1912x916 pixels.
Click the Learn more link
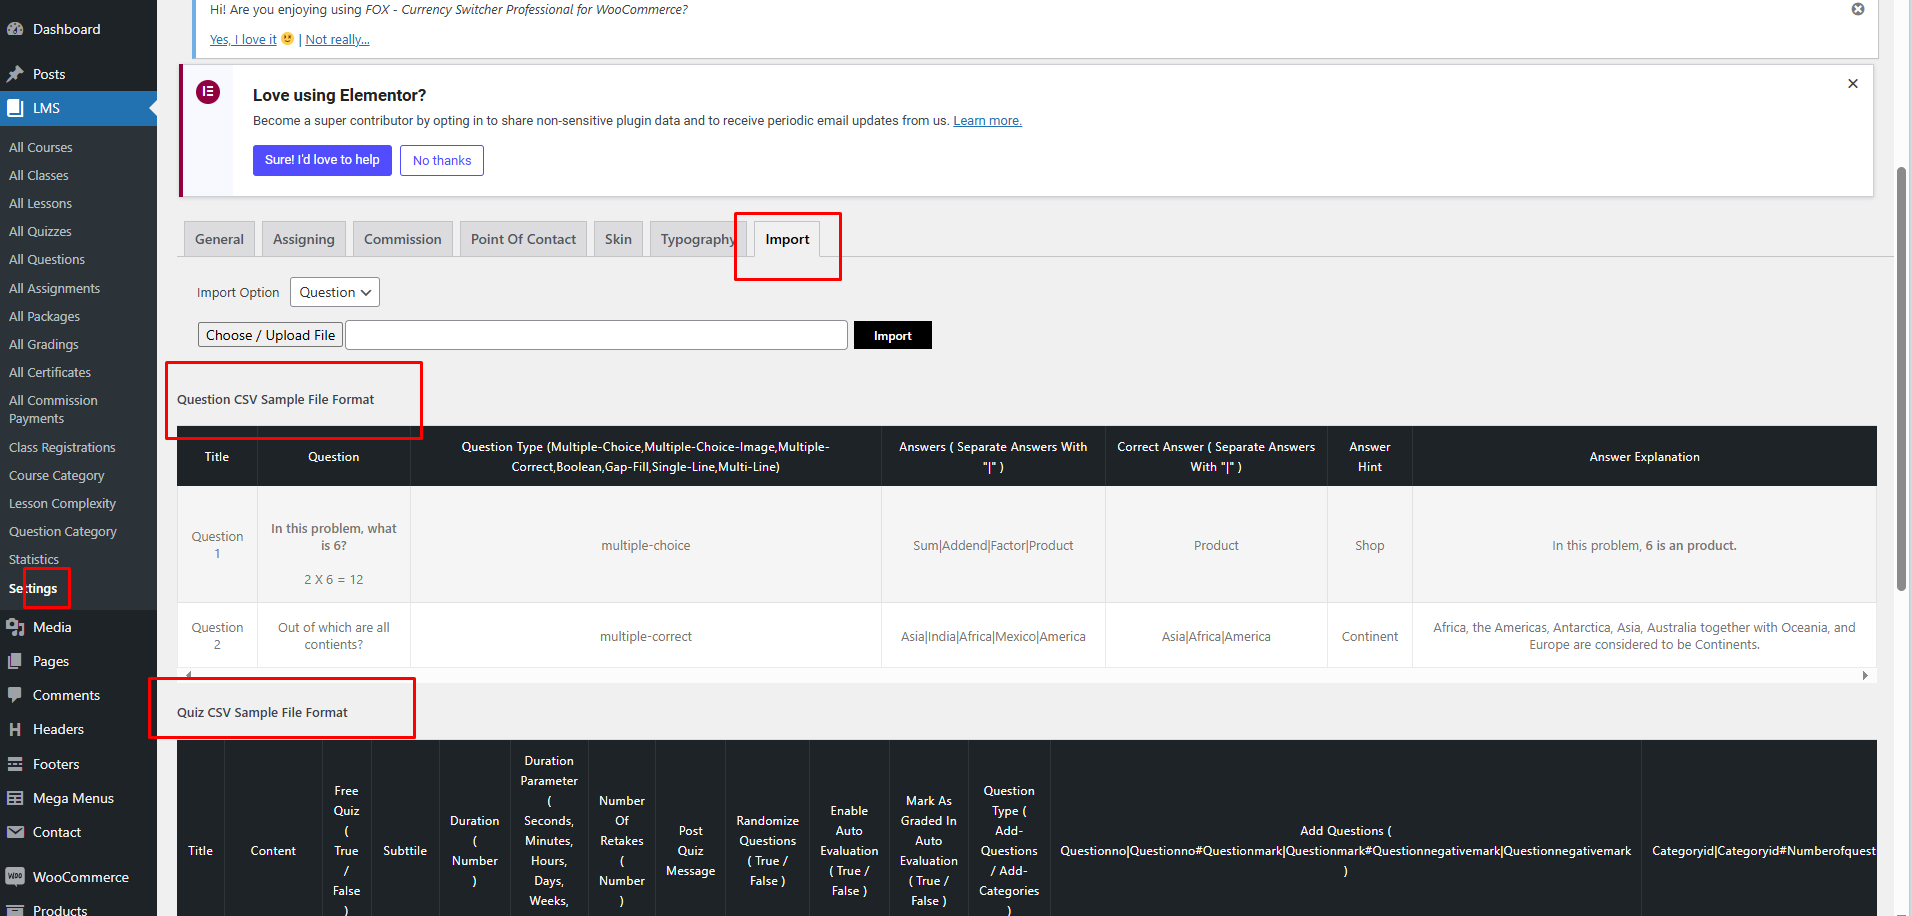(x=987, y=120)
